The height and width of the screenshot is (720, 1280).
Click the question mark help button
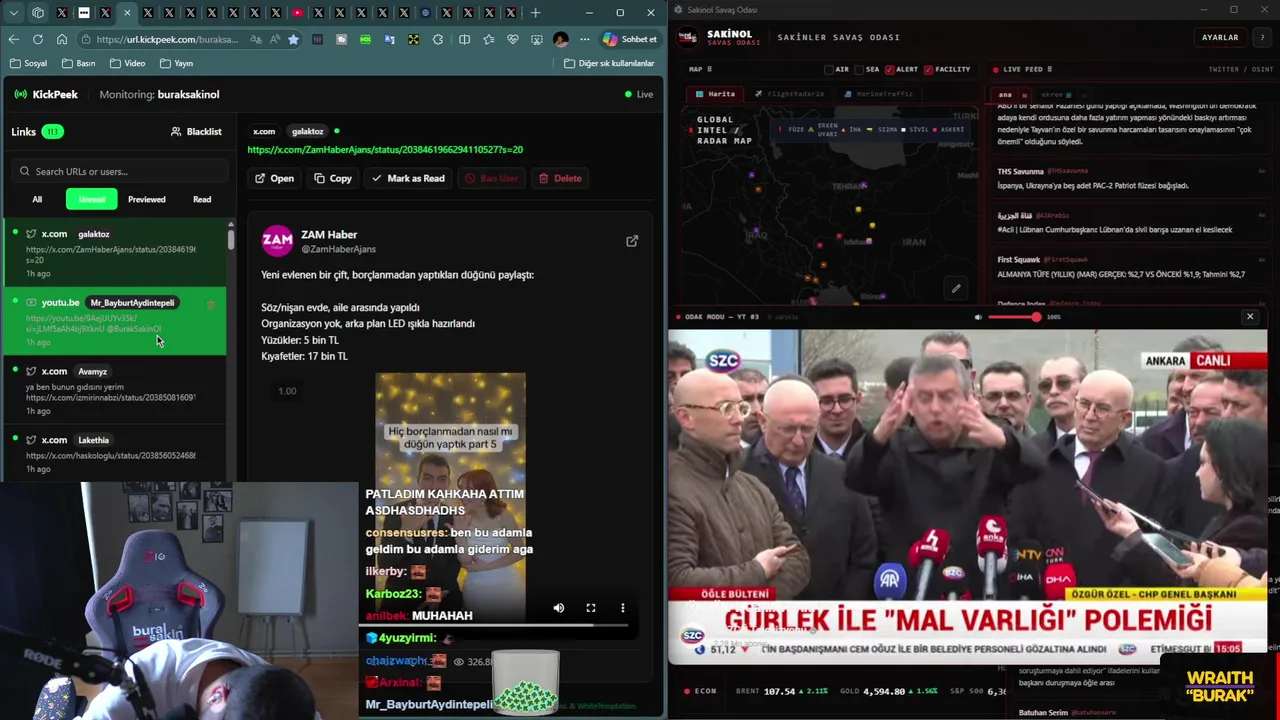click(1261, 37)
